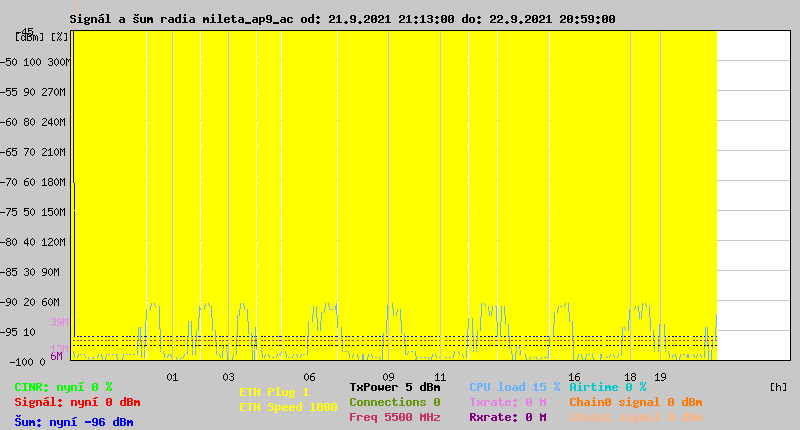
Task: Click the Airtime 0 % legend
Action: coord(607,387)
